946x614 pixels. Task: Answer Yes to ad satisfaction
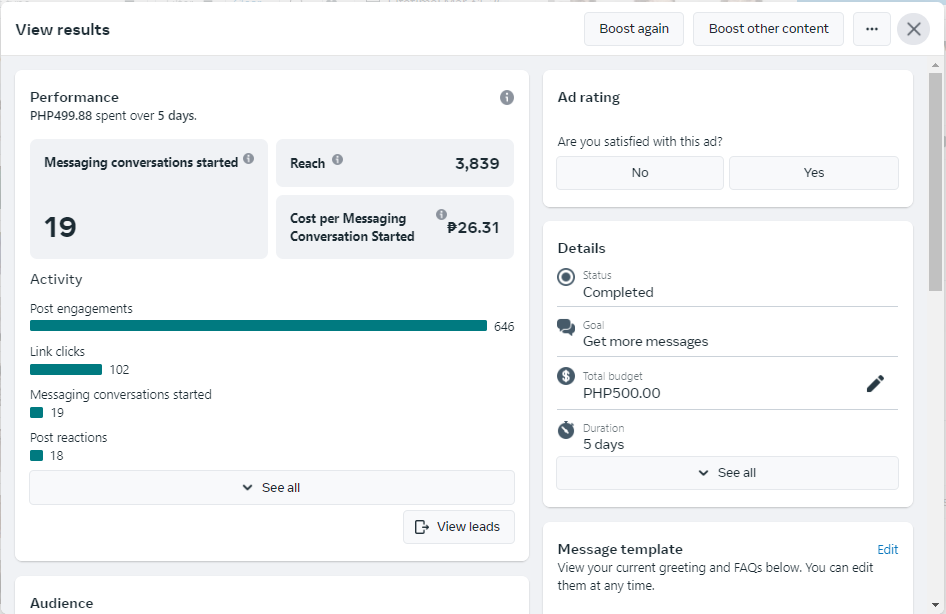click(814, 173)
